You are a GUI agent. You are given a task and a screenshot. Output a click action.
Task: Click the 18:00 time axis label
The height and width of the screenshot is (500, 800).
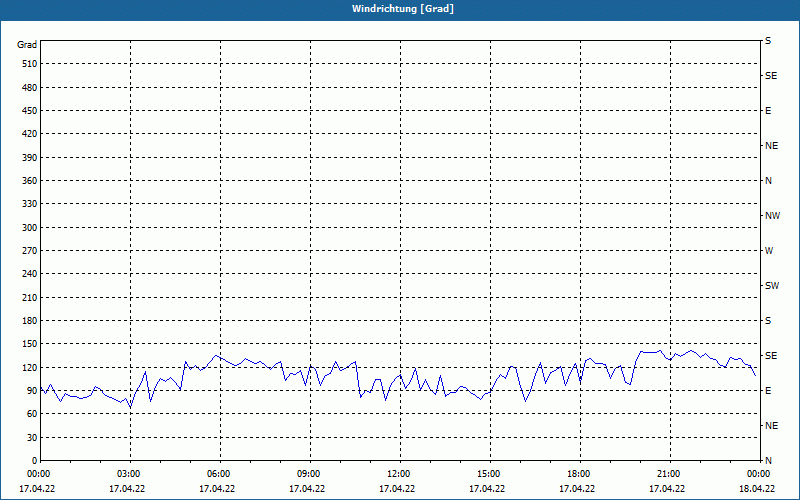580,474
